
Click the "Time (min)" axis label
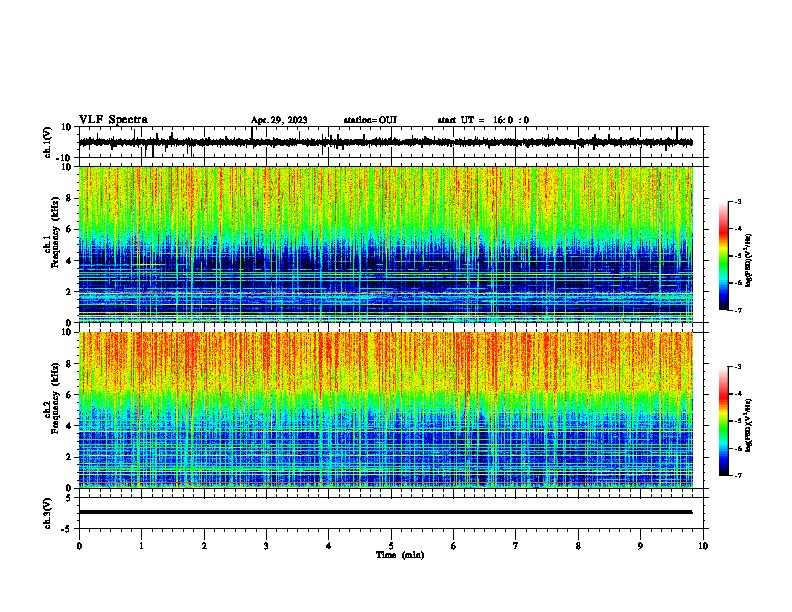[x=400, y=555]
